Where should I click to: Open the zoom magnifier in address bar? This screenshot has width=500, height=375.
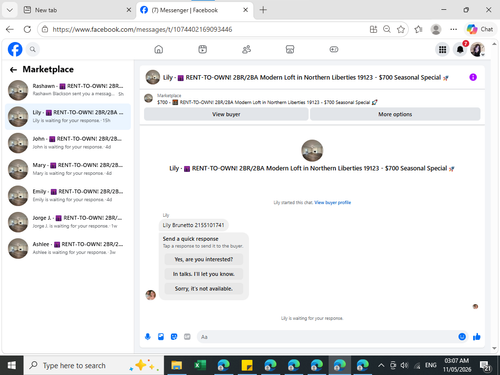click(x=387, y=29)
